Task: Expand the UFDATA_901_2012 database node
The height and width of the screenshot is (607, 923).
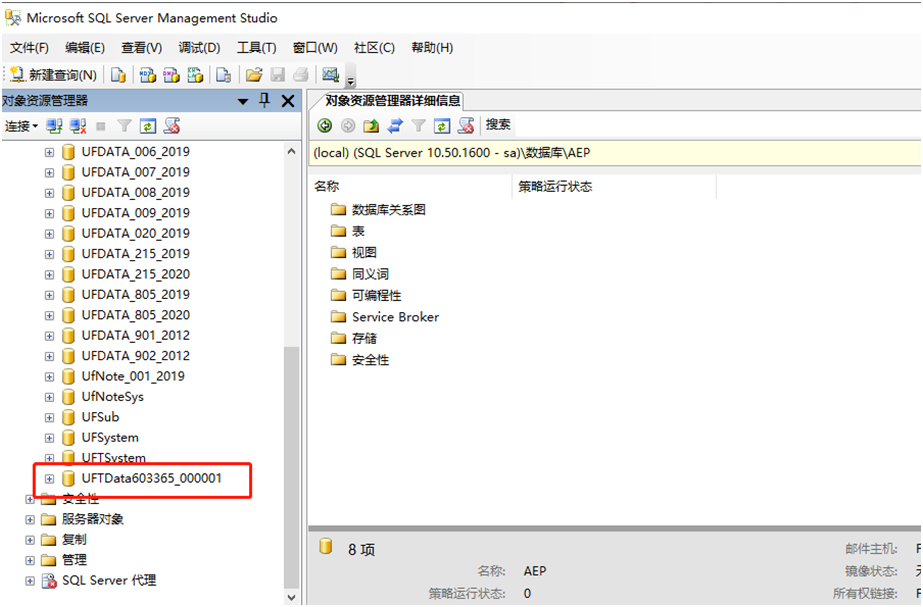Action: tap(49, 336)
